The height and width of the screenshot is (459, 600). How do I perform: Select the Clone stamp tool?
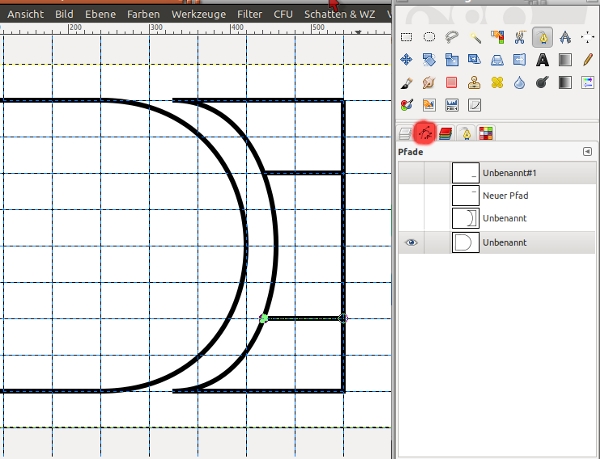pyautogui.click(x=475, y=83)
